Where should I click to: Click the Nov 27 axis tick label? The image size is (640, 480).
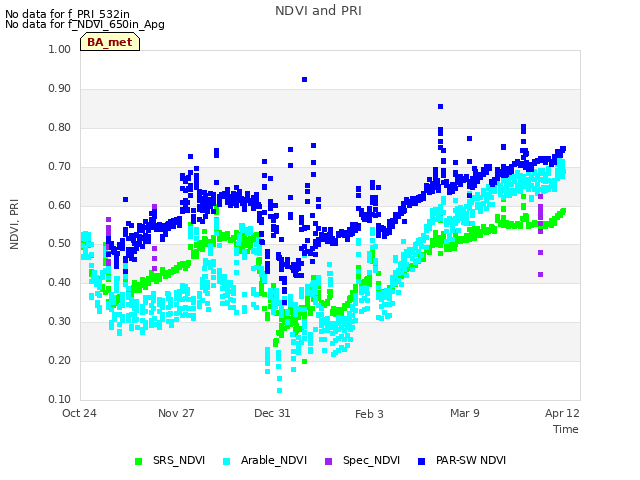176,413
